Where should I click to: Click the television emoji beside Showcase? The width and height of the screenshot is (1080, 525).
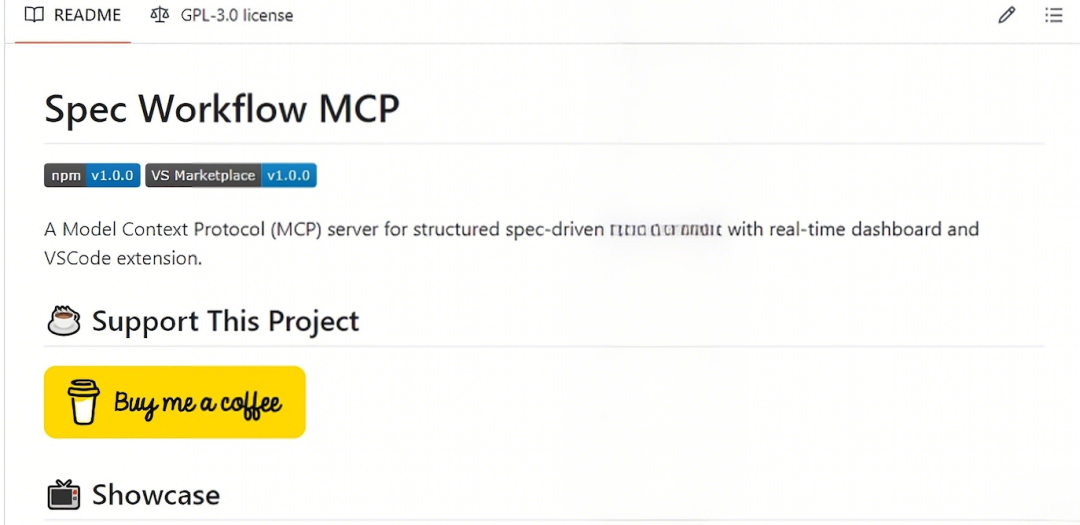64,495
